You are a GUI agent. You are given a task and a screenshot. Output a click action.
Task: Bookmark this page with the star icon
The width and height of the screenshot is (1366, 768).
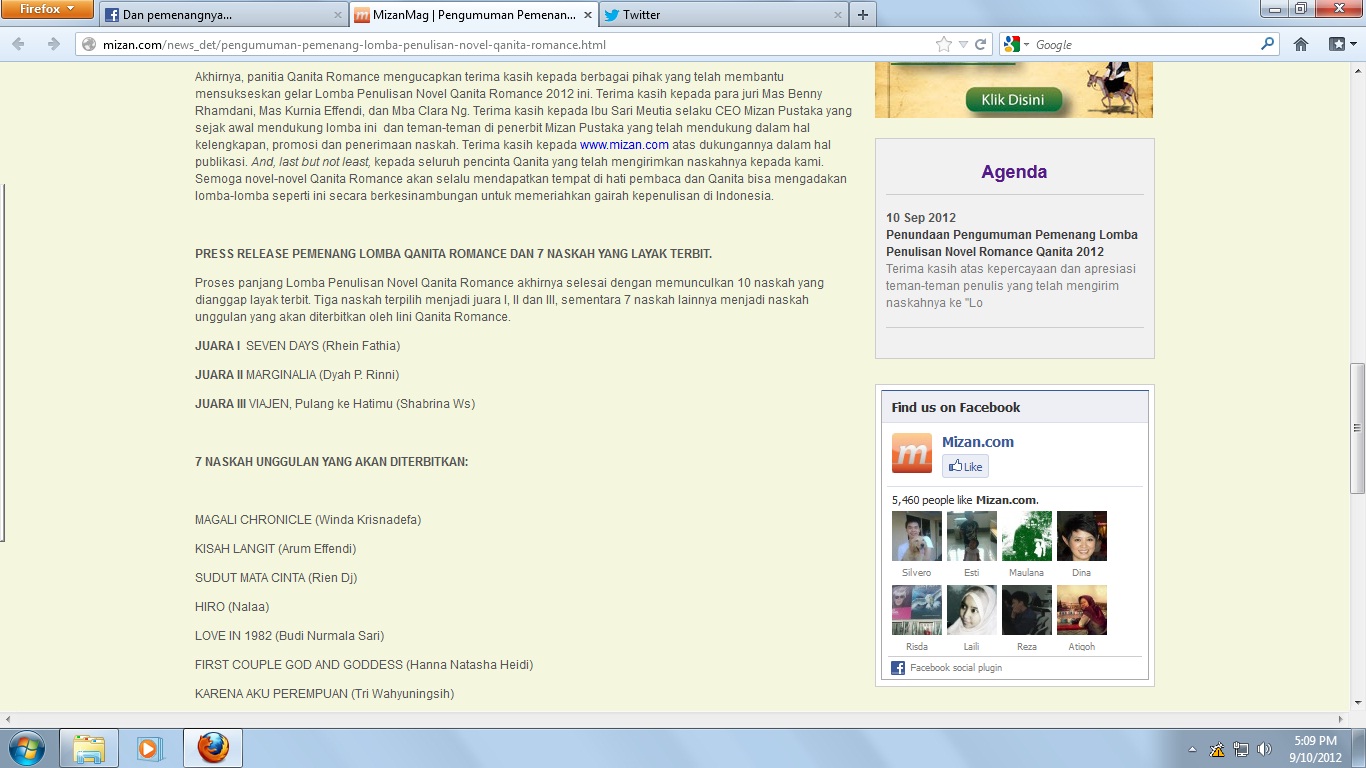(x=943, y=44)
